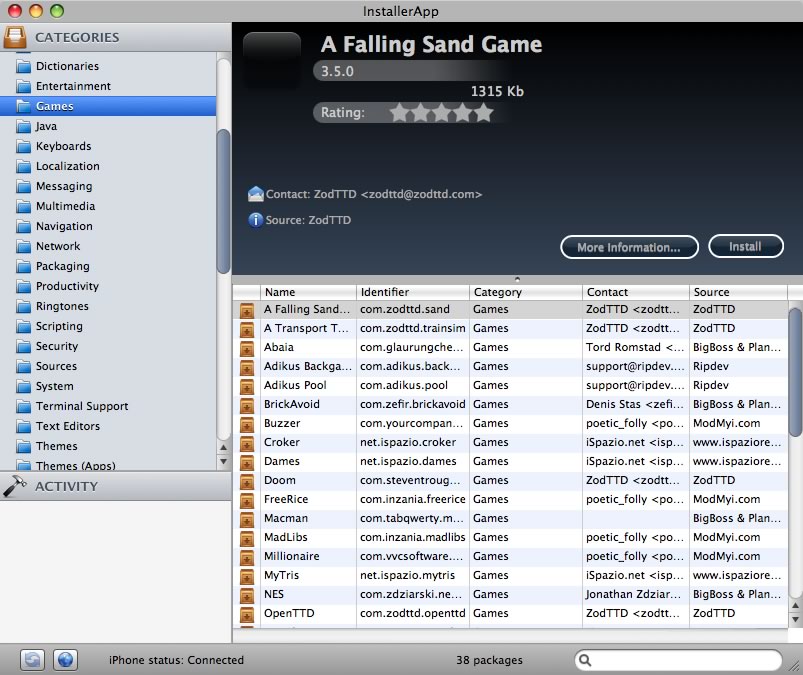The image size is (803, 675).
Task: Click the package icon for A Falling Sand
Action: coord(247,310)
